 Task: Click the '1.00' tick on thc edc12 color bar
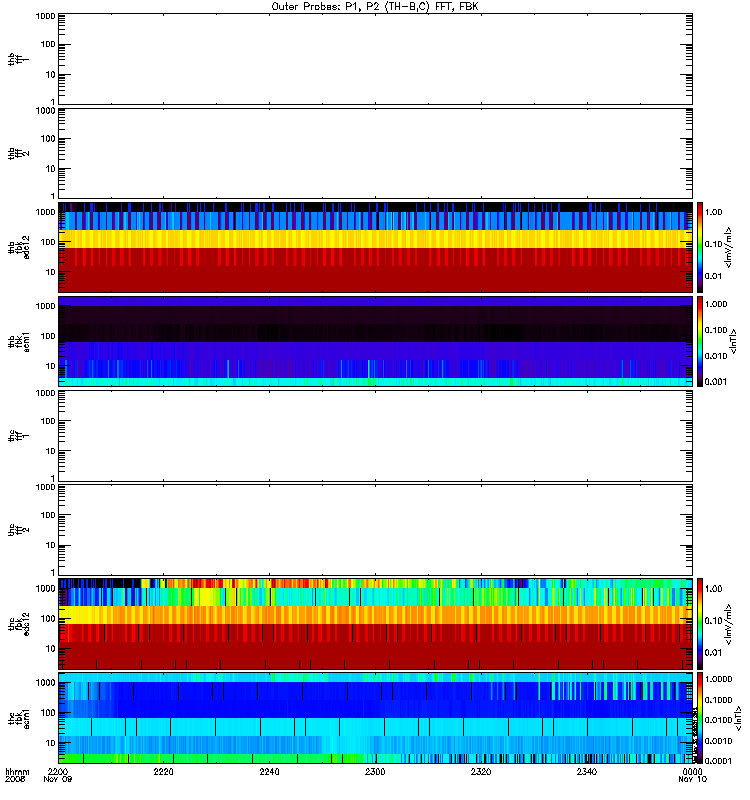(x=714, y=588)
